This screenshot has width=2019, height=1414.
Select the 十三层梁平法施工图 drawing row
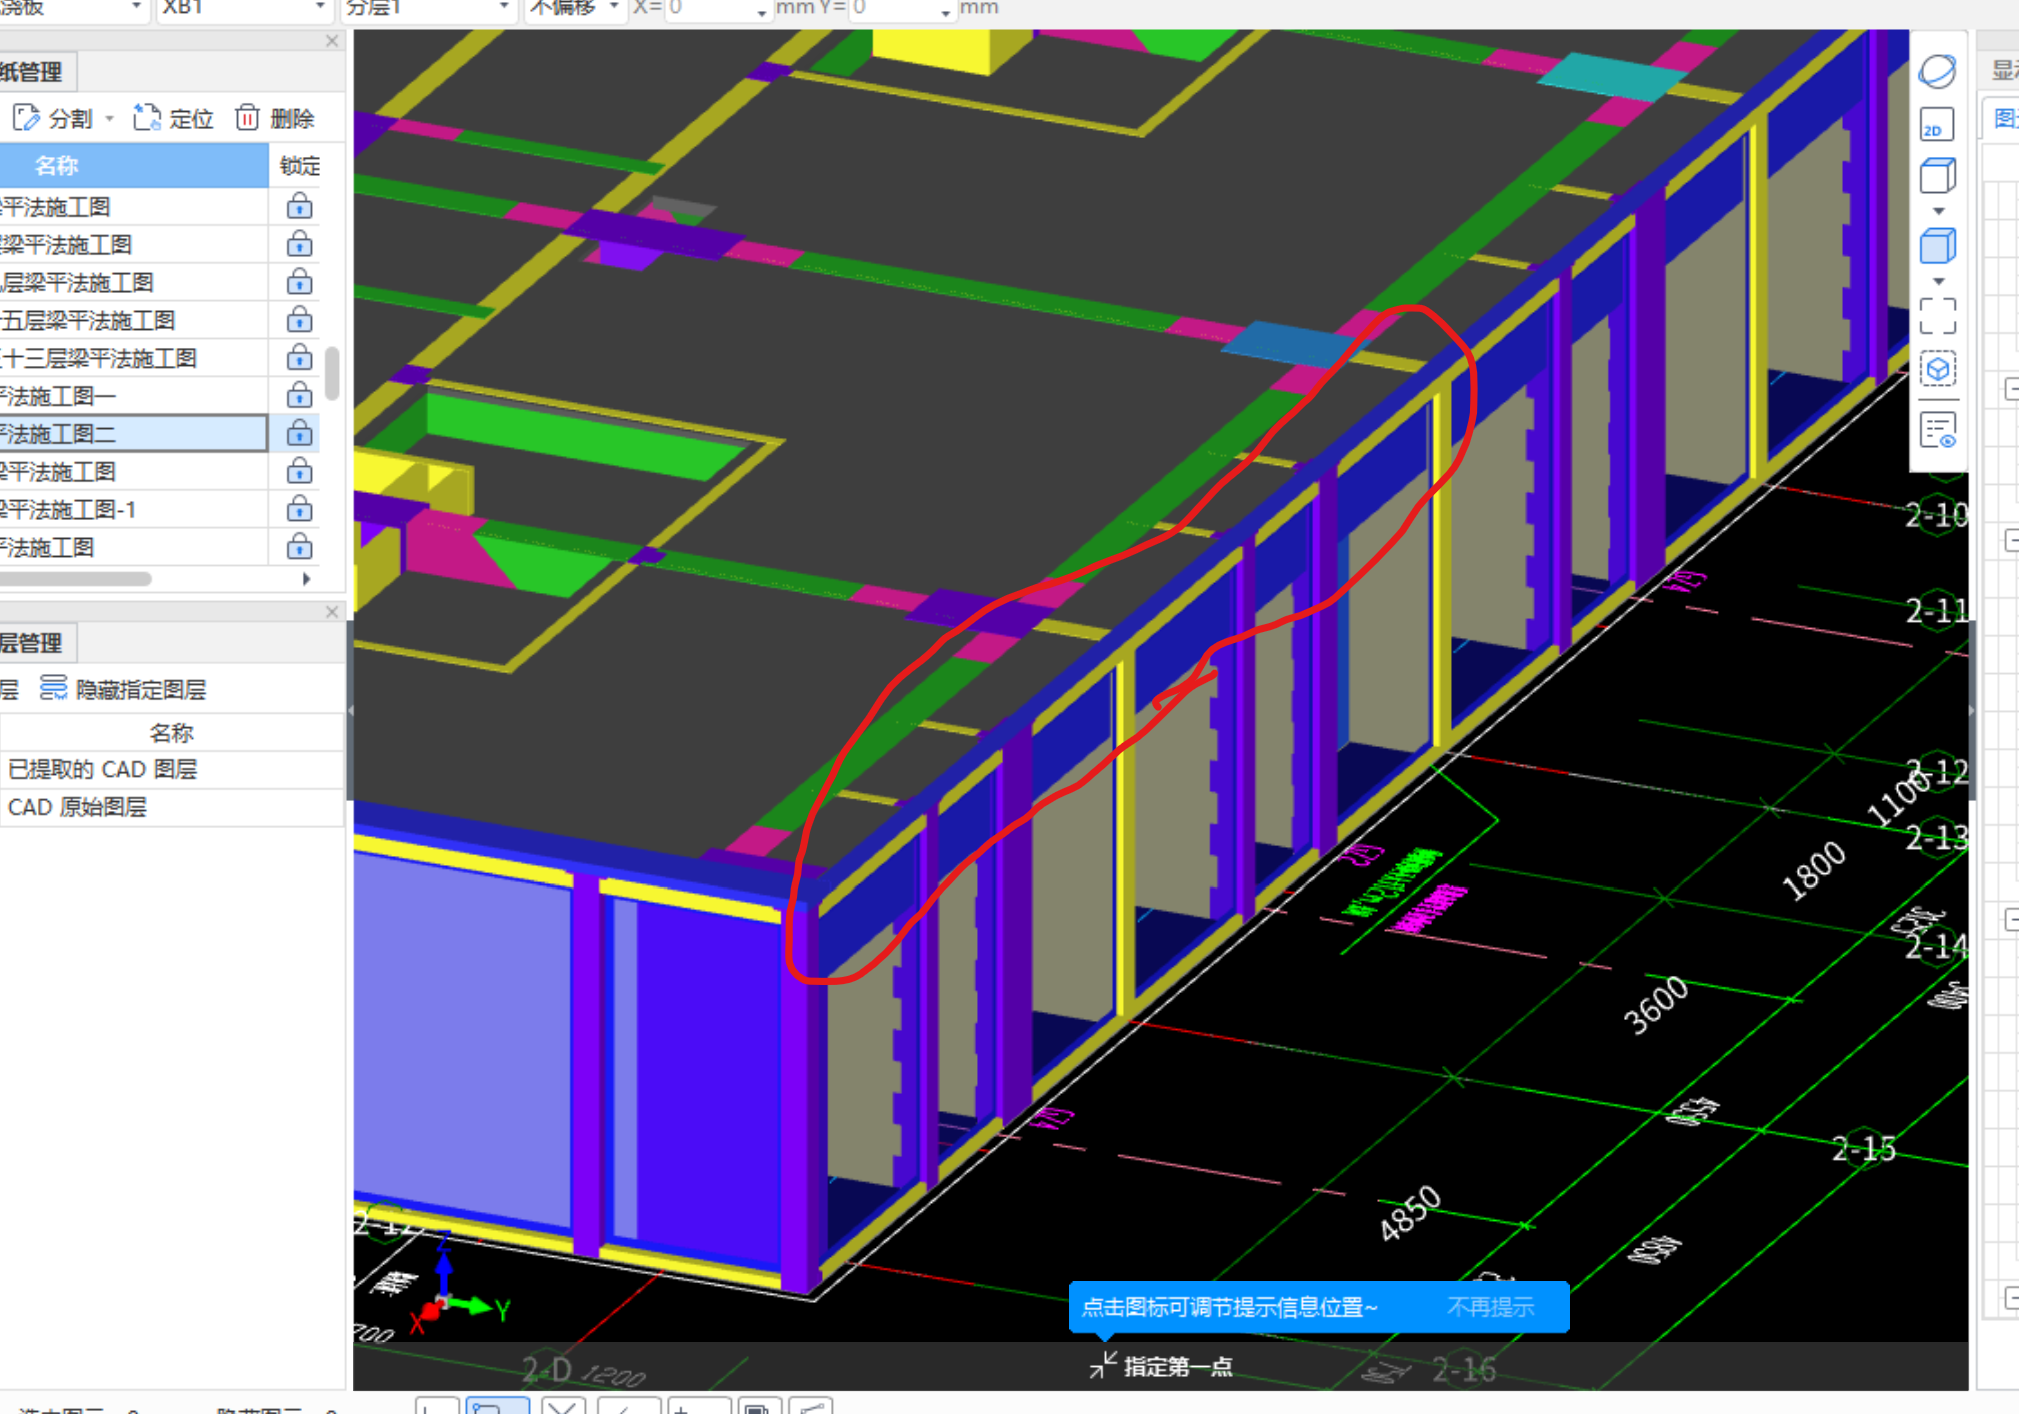click(134, 358)
